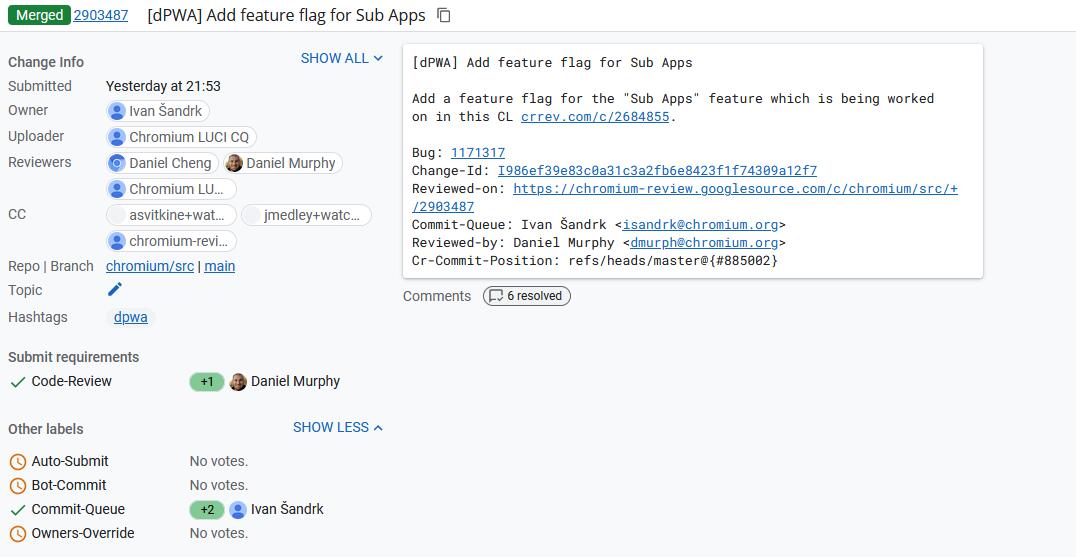Click the Daniel Cheng reviewer avatar icon

click(117, 163)
